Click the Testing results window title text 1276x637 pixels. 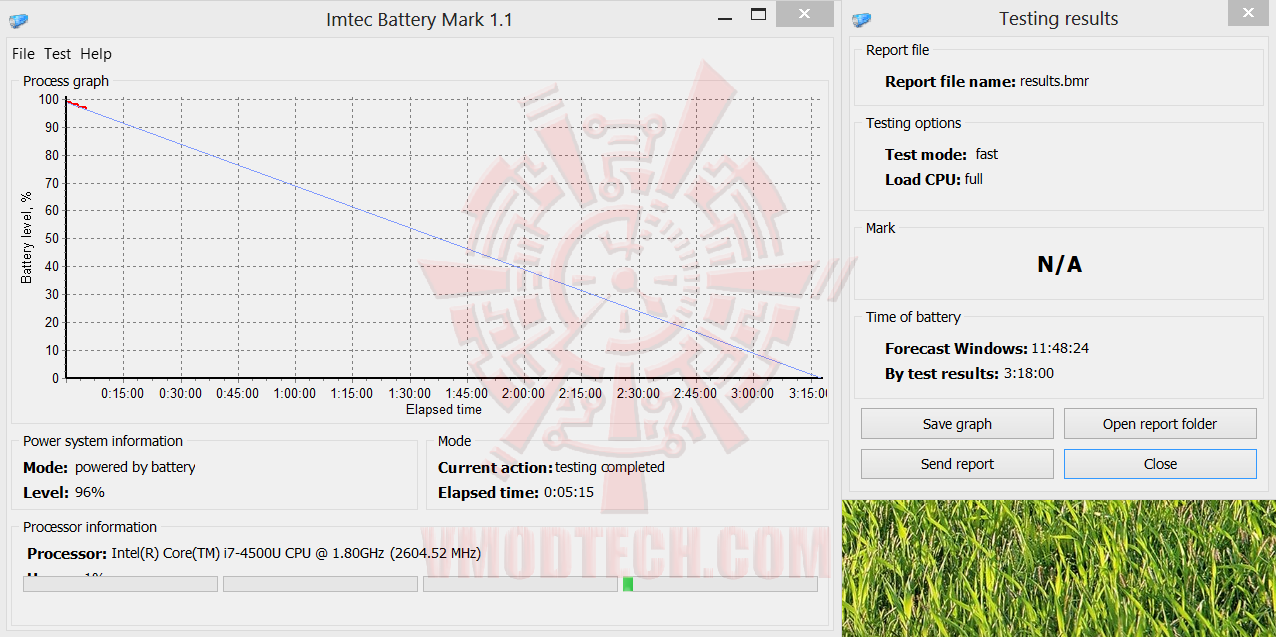tap(1059, 19)
